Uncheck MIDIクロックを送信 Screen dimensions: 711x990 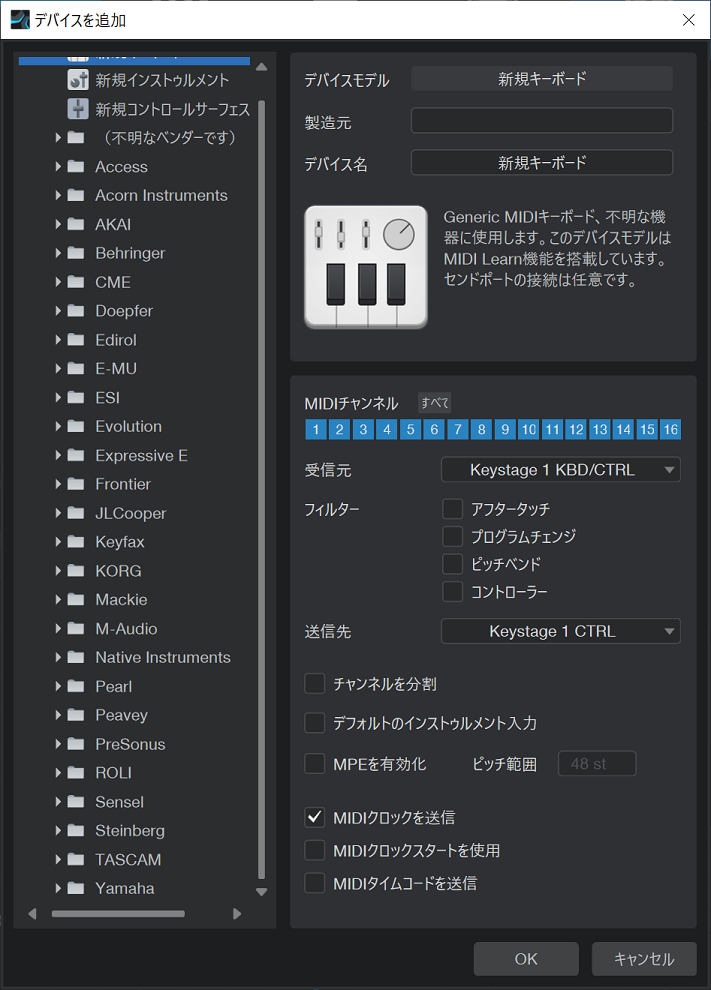click(x=314, y=818)
